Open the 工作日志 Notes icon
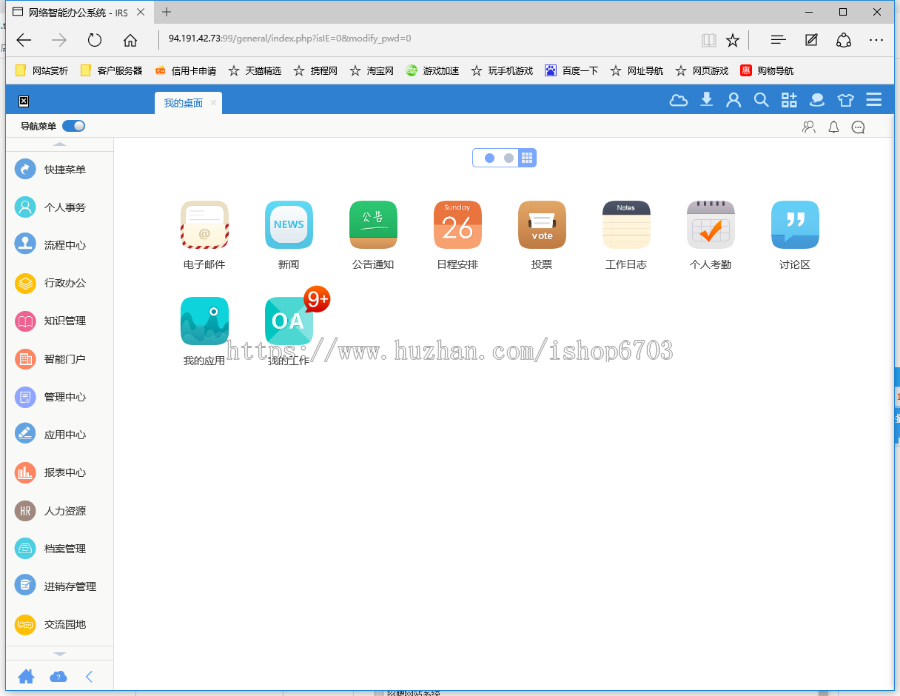900x696 pixels. point(626,225)
